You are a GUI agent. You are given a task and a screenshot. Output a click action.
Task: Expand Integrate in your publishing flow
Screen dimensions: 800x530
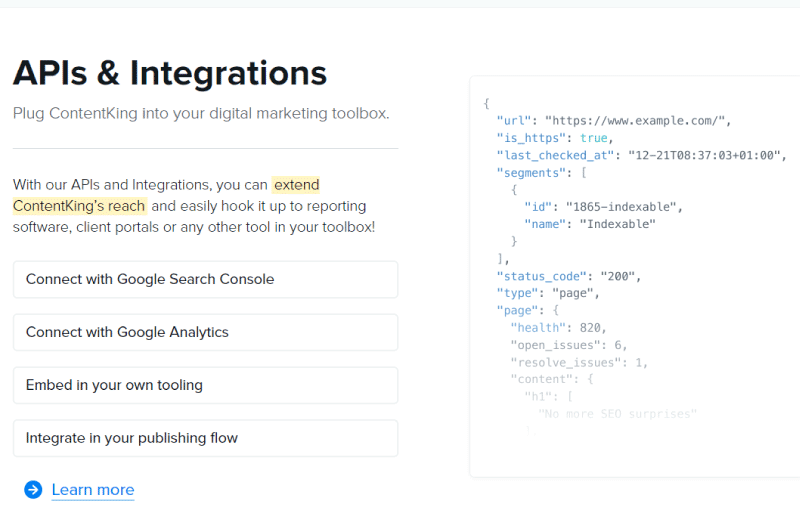(x=206, y=438)
